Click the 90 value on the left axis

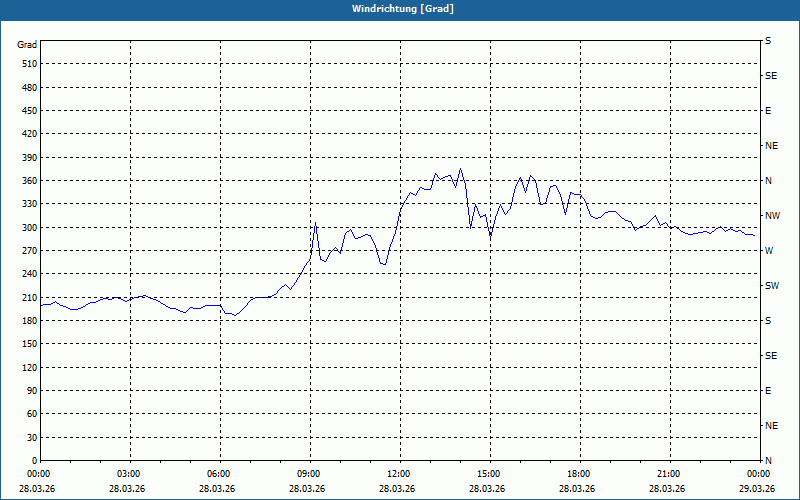point(32,391)
